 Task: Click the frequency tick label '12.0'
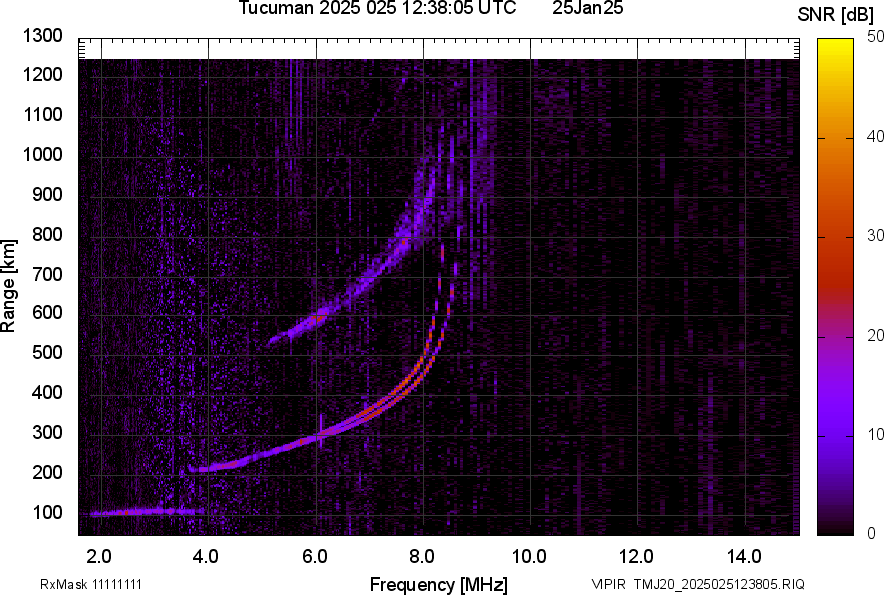point(637,556)
